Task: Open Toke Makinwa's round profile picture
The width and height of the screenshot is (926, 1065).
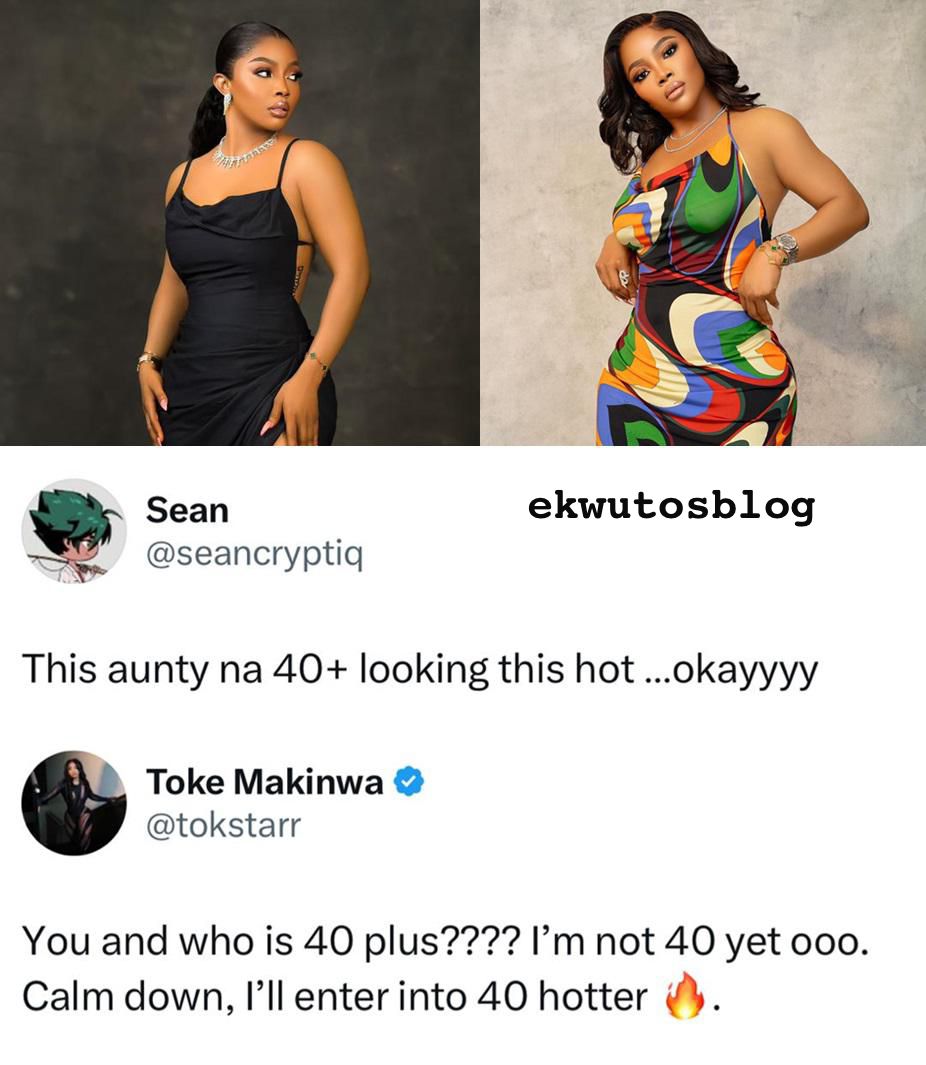Action: click(x=74, y=803)
